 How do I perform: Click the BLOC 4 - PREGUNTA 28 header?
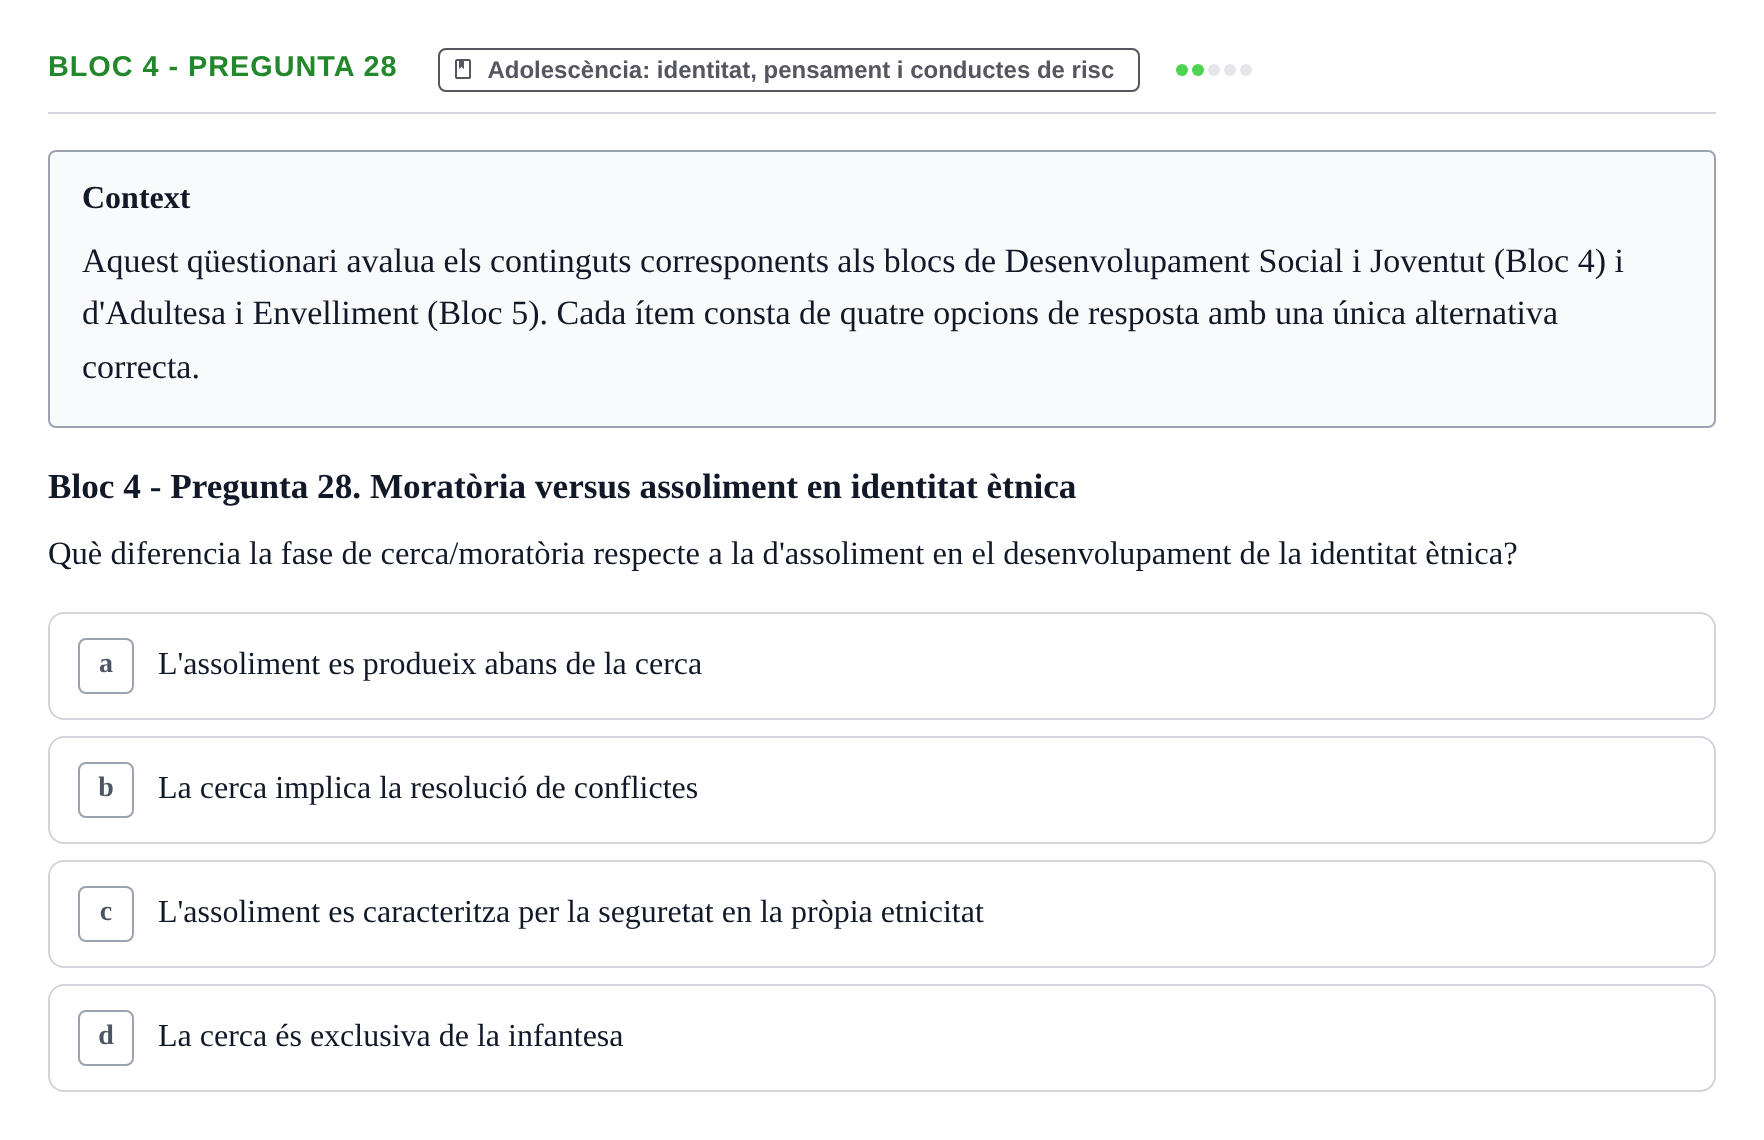tap(222, 67)
